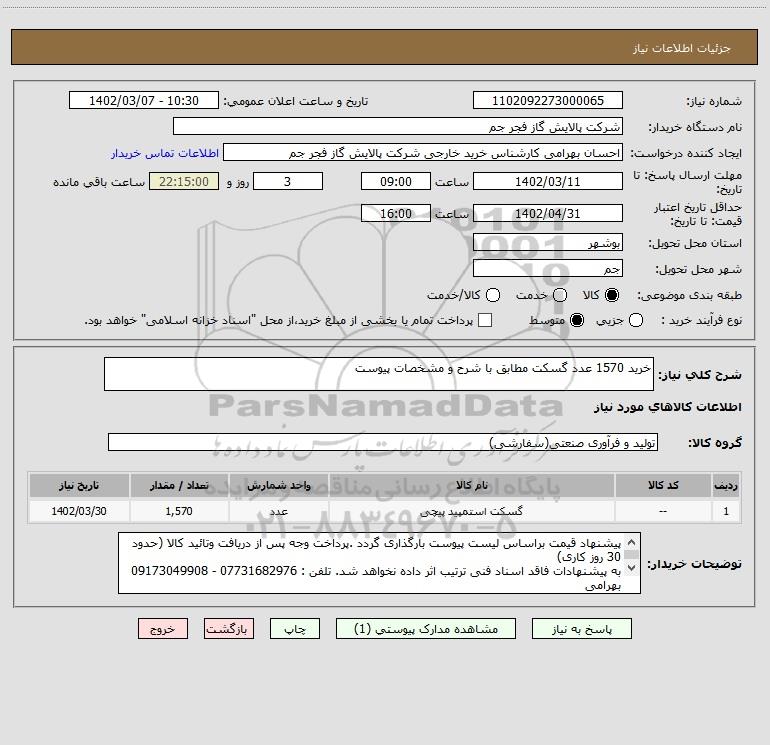Click the کد کالا column header
770x745 pixels.
(x=663, y=485)
